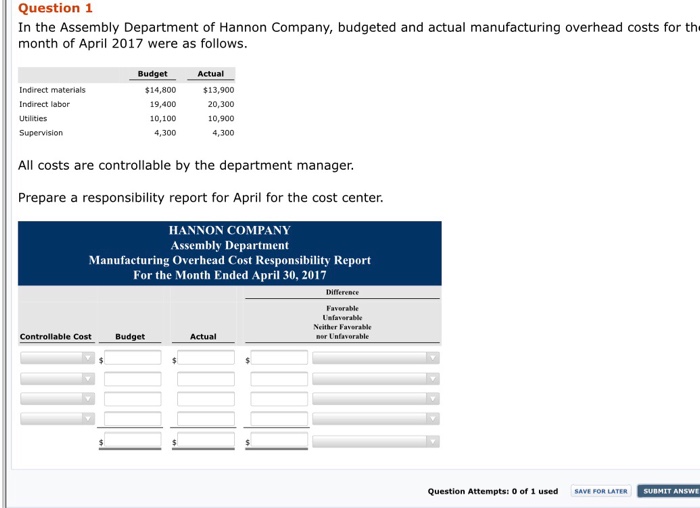Open totals row Favorable/Unfavorable dropdown

[376, 441]
